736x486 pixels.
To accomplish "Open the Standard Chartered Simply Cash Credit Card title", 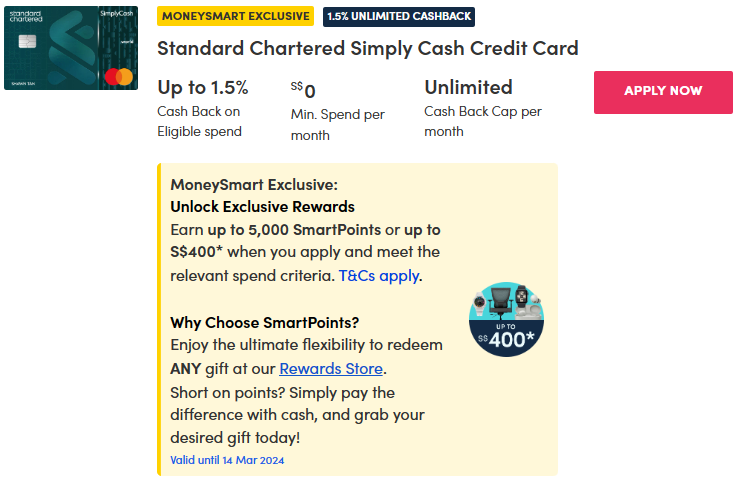I will (368, 48).
